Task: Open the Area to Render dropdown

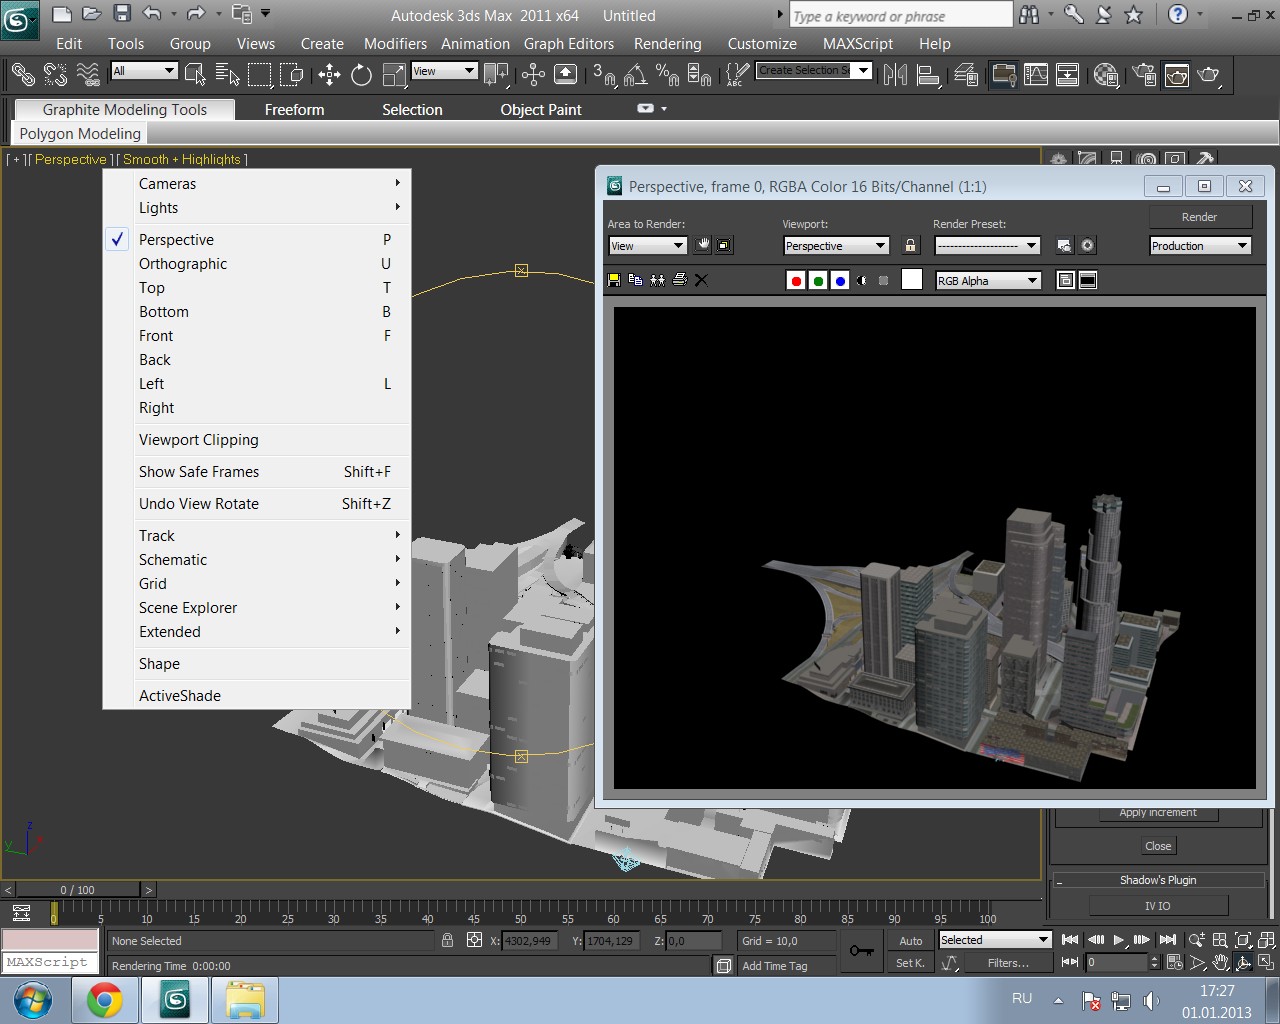Action: (647, 246)
